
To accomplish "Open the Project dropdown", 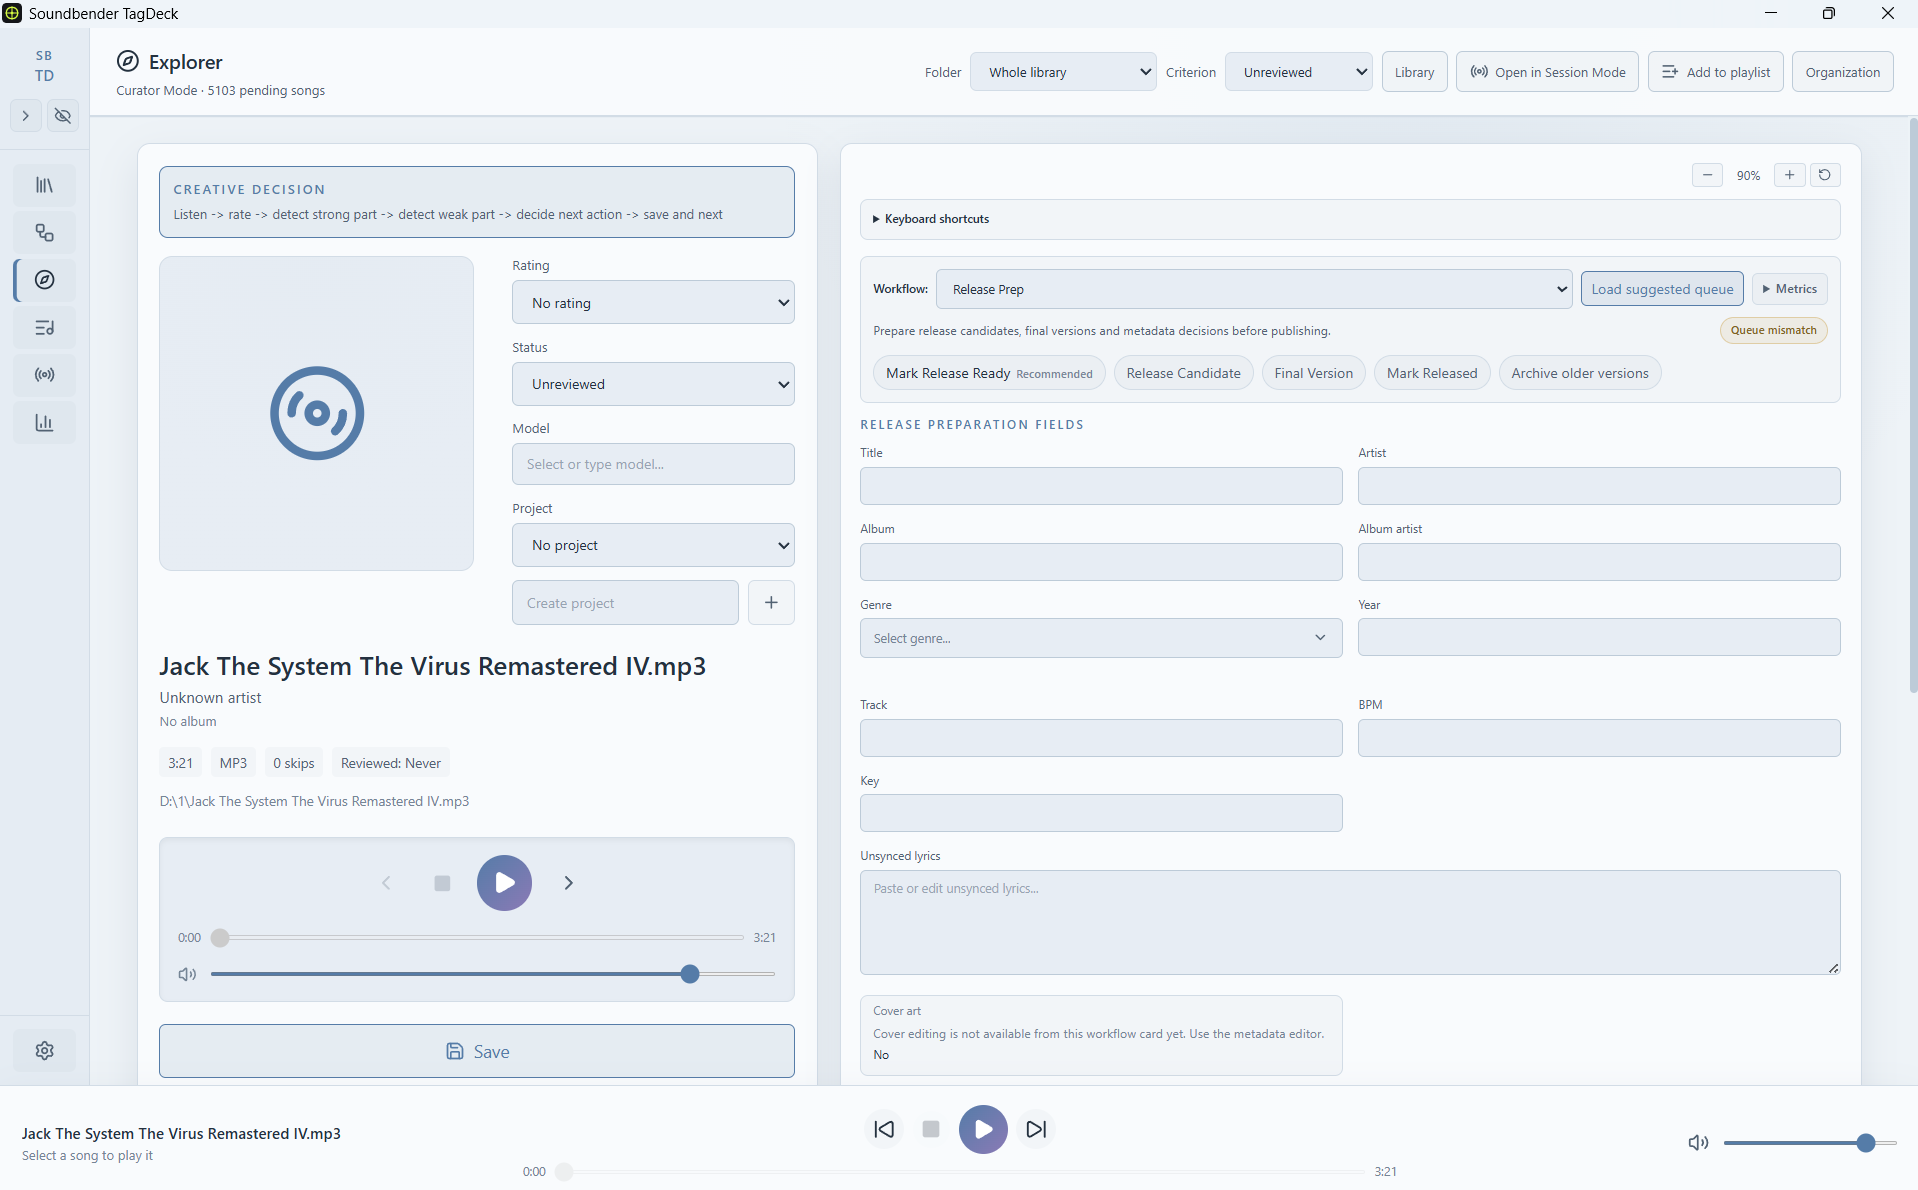I will tap(653, 545).
